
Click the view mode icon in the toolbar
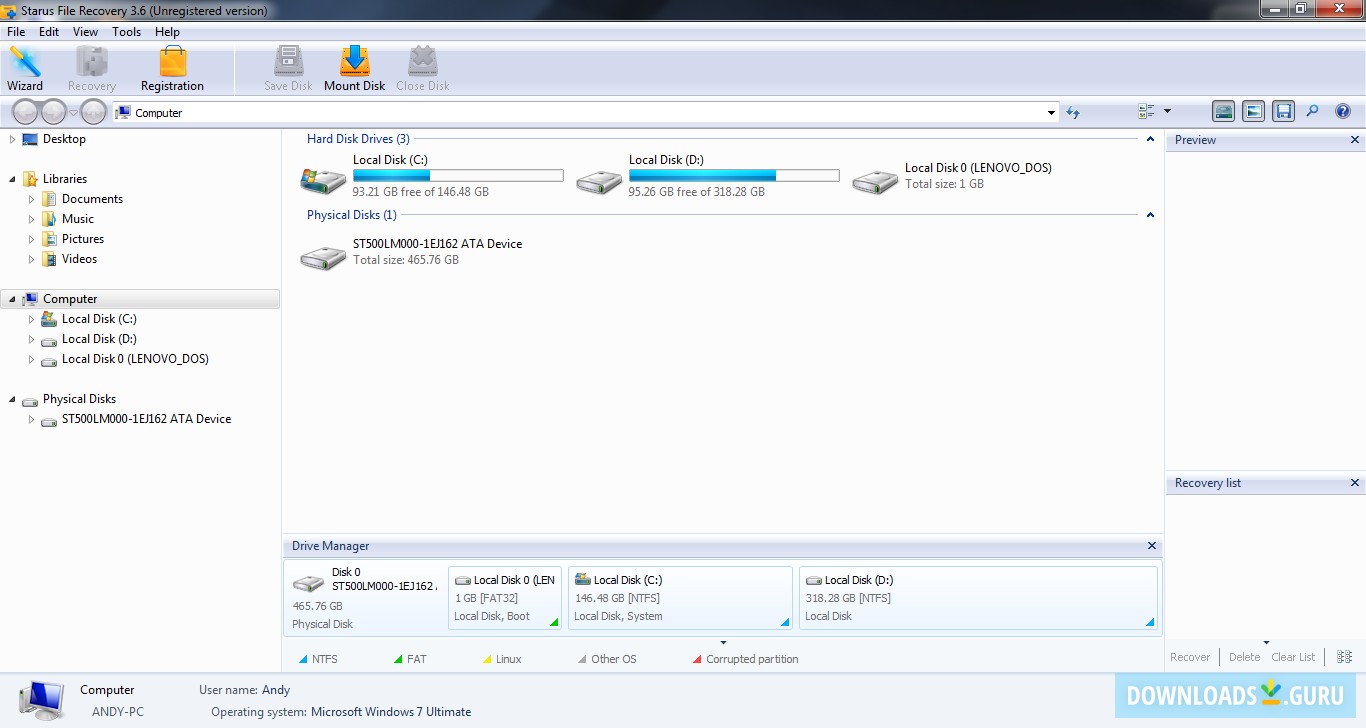click(1146, 112)
